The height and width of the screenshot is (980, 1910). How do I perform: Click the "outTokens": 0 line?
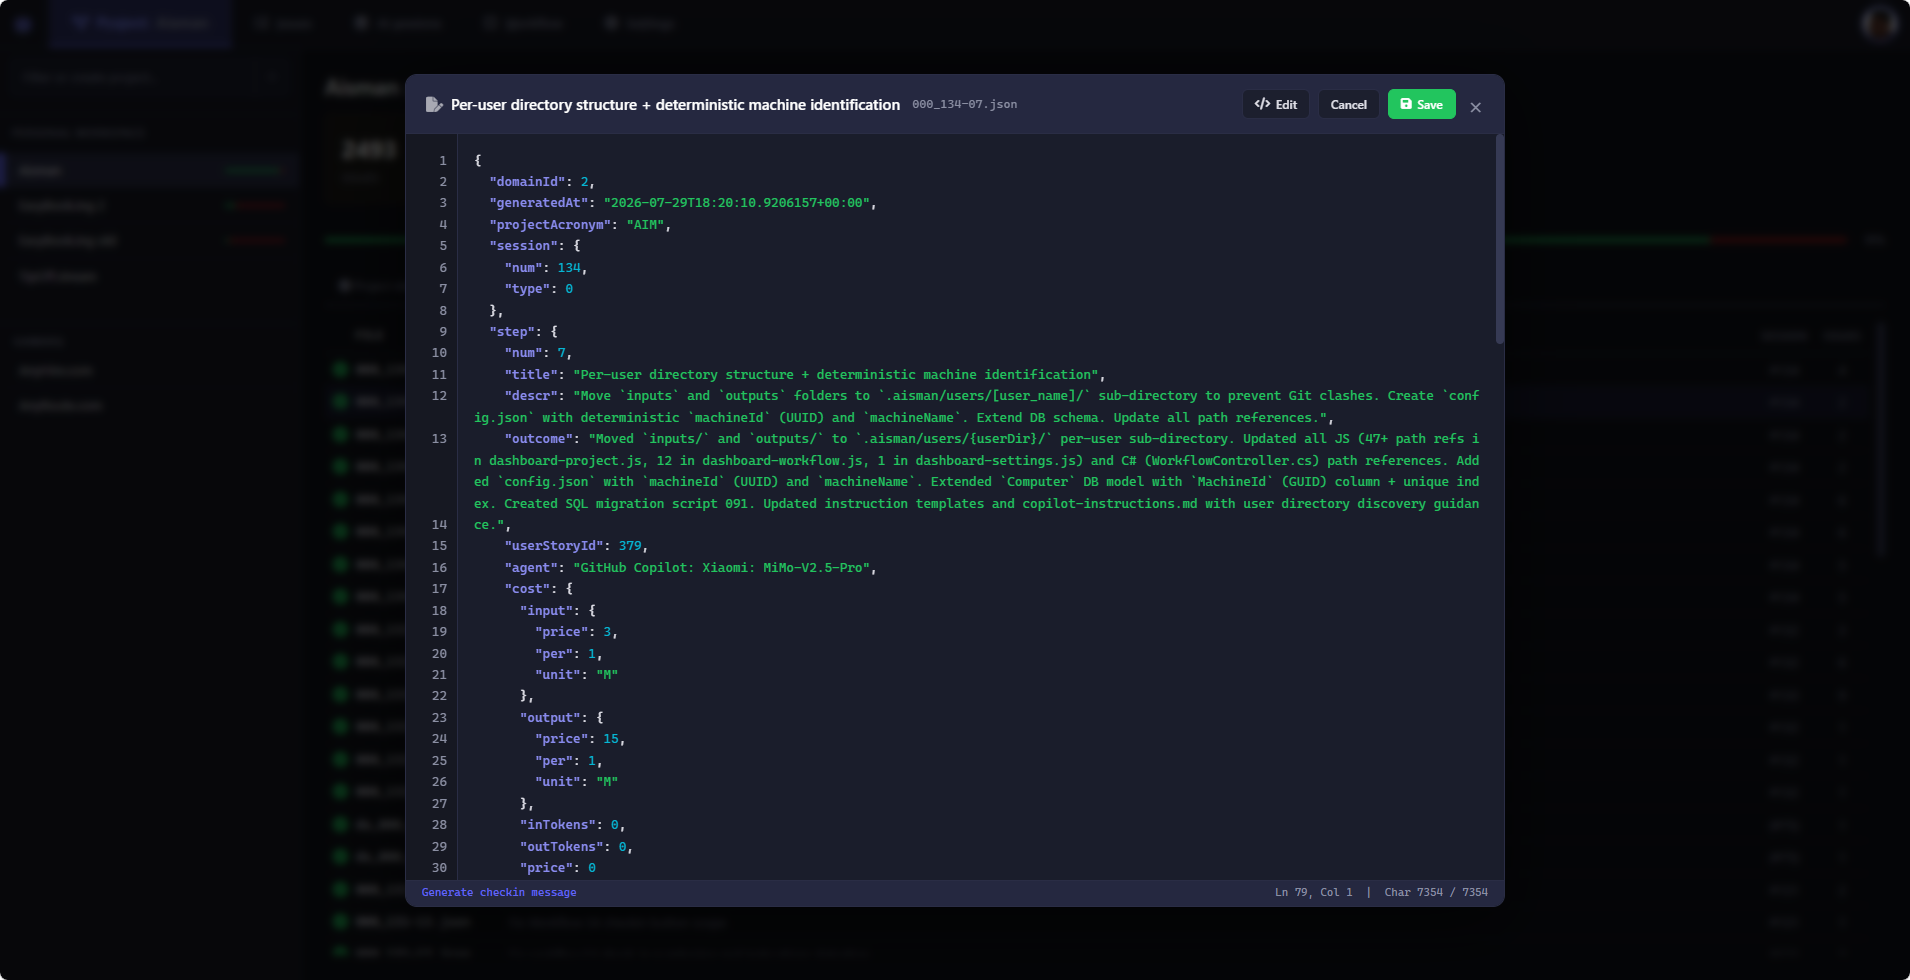pos(576,847)
